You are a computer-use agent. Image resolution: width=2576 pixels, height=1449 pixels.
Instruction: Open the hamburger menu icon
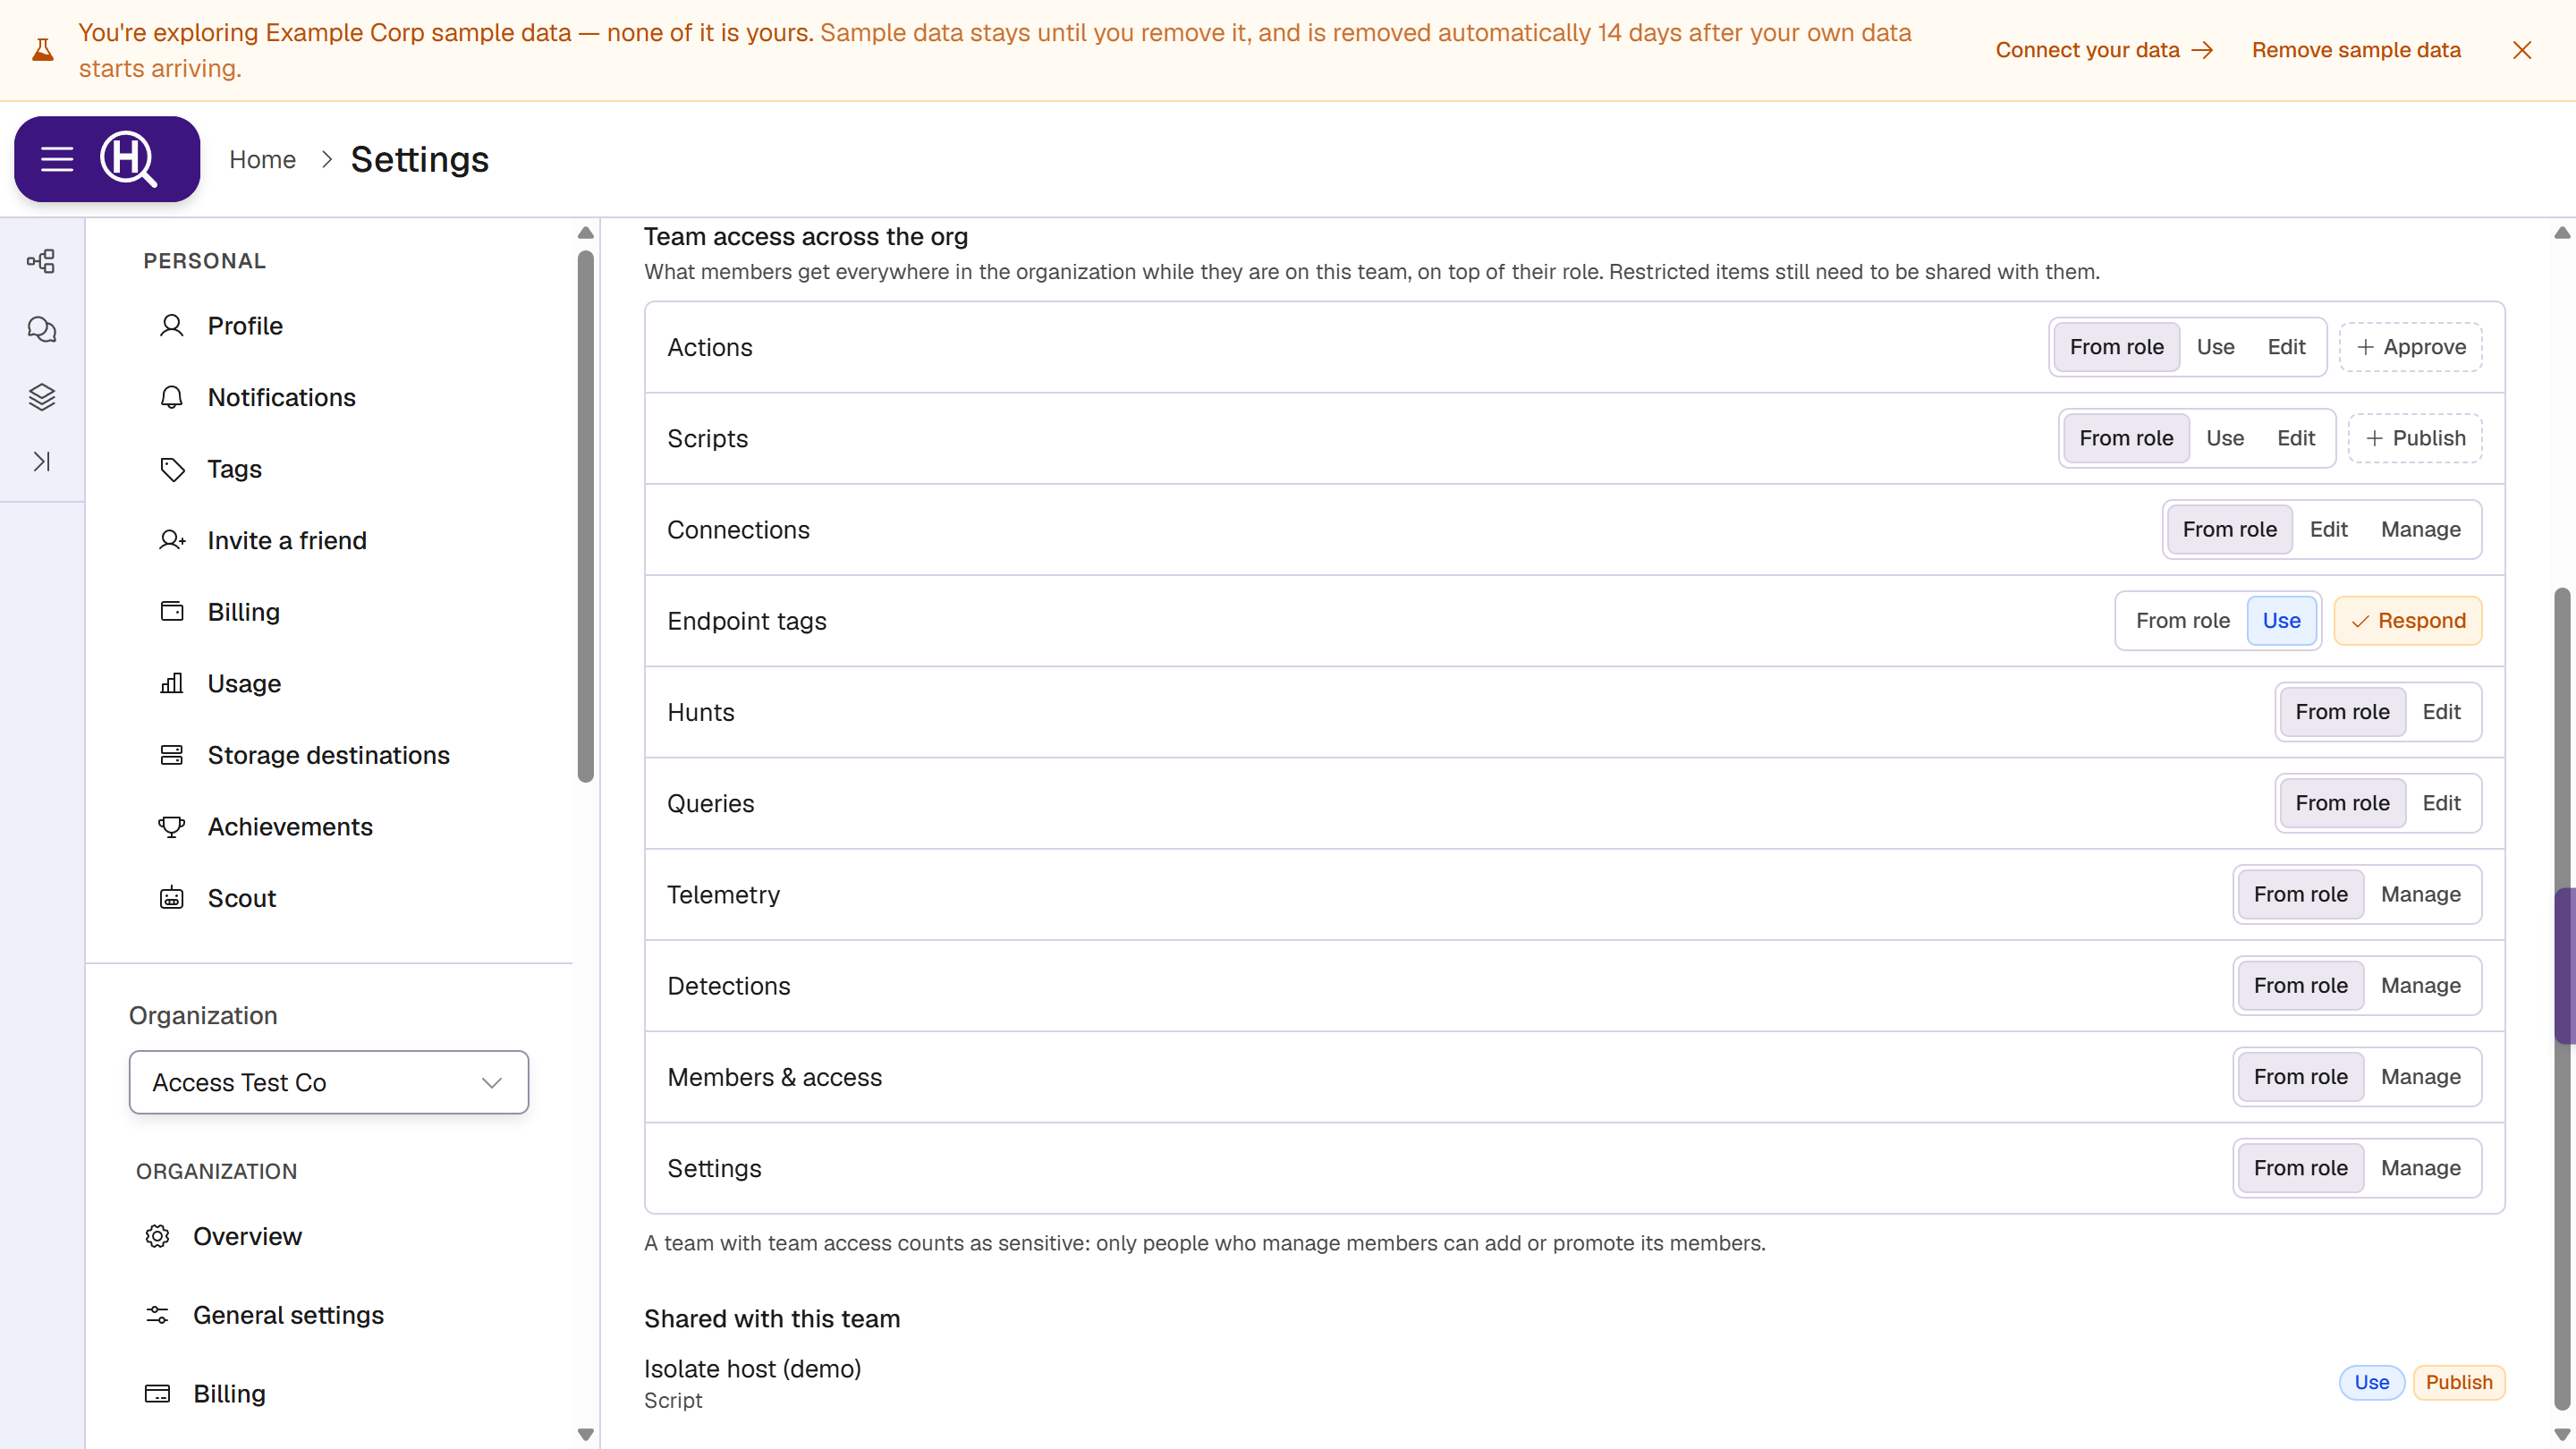57,159
